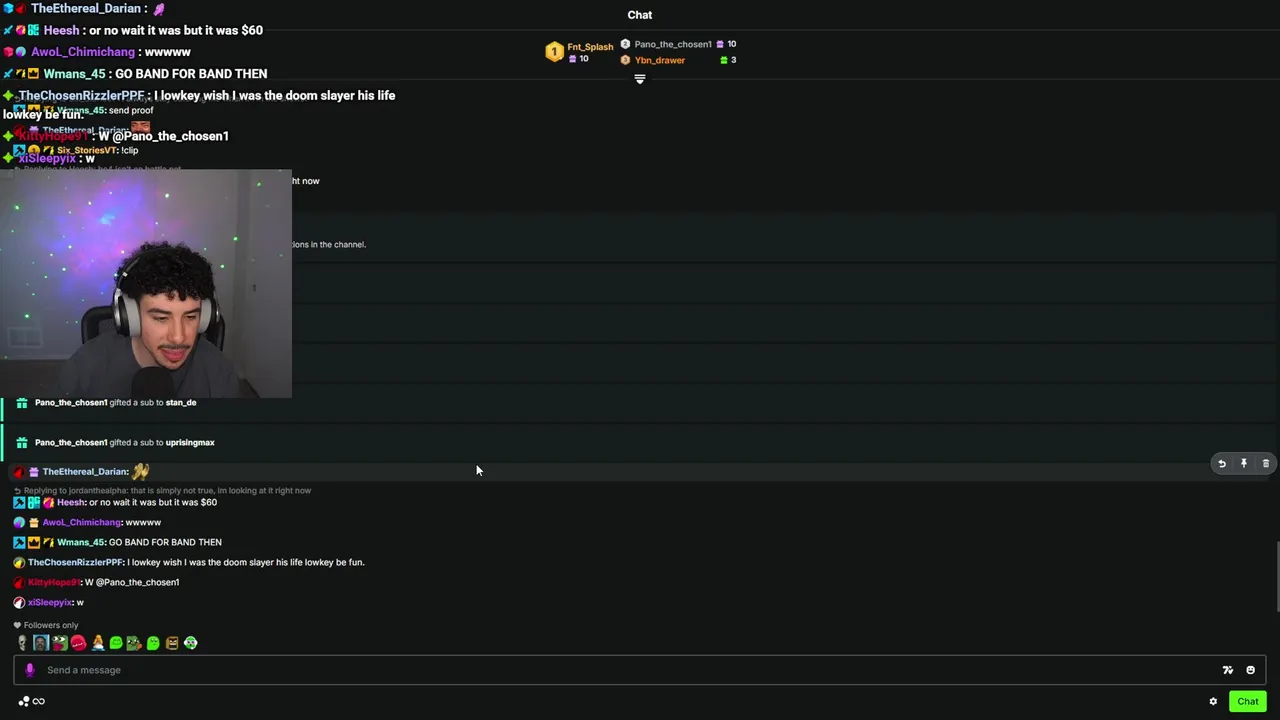
Task: Click the Replying to jordanthealpha line
Action: 162,491
